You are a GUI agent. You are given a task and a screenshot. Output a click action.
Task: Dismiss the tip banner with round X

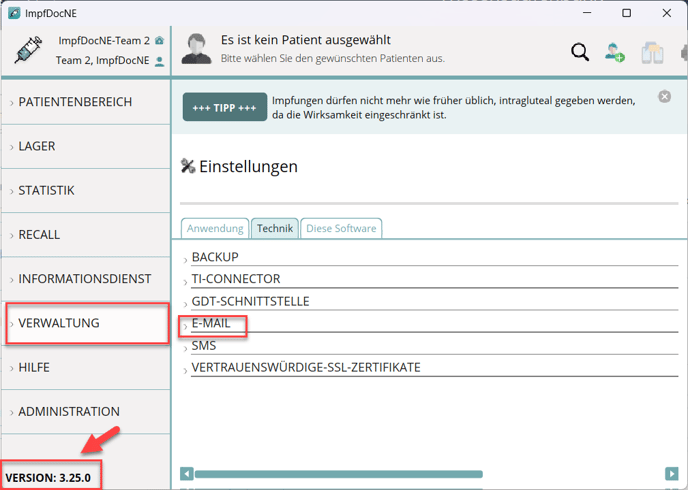[664, 97]
